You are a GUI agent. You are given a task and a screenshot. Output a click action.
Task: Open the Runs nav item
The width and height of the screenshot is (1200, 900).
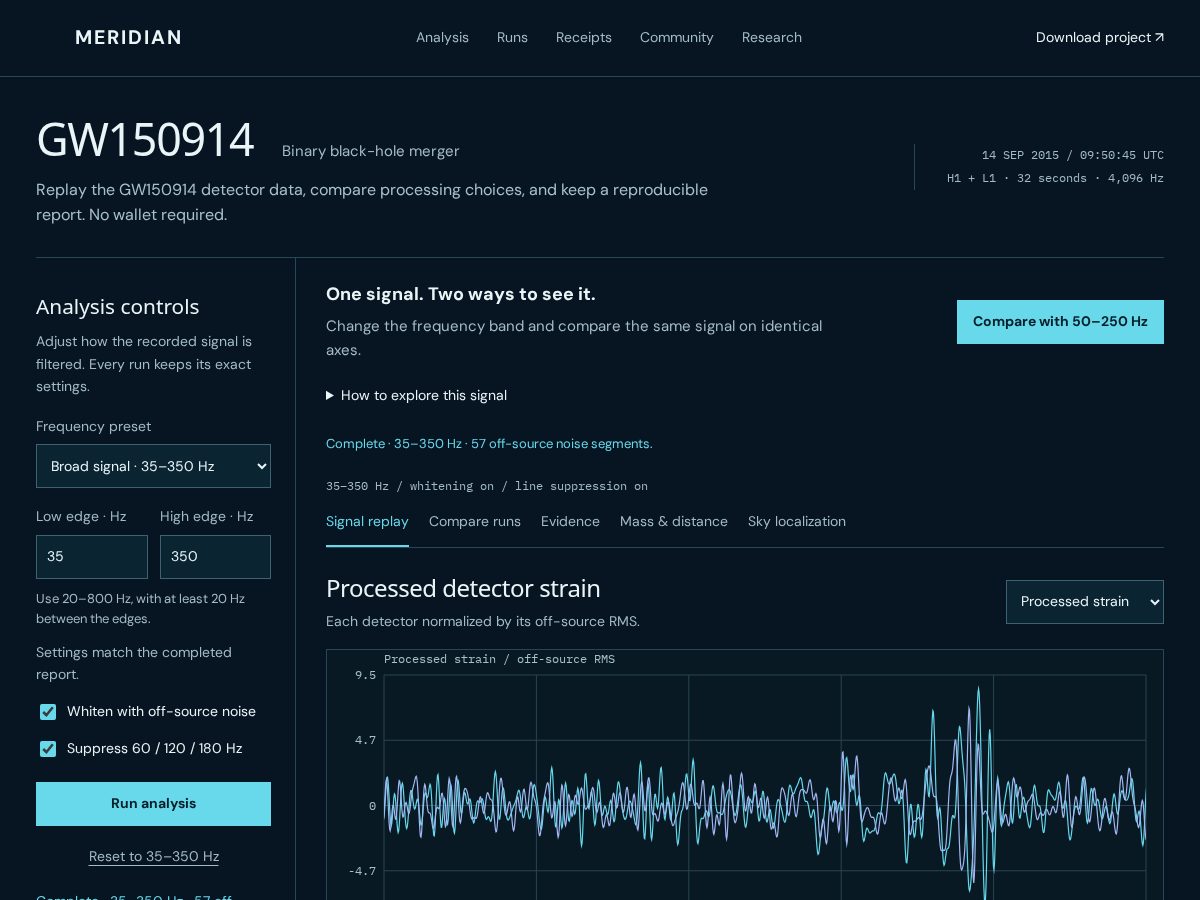[512, 37]
